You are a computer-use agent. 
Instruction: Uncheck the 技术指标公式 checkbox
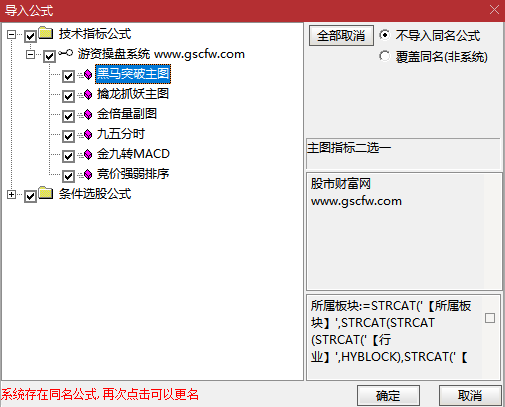pyautogui.click(x=30, y=36)
